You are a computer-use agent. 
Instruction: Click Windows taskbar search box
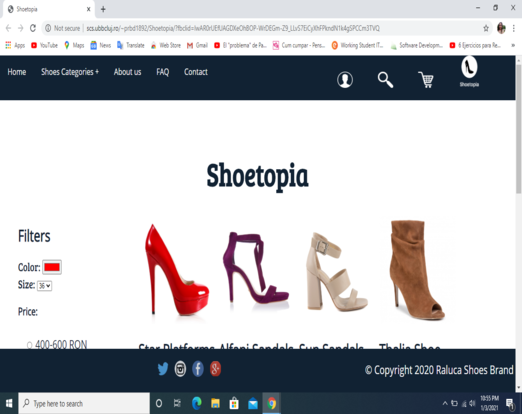click(84, 403)
